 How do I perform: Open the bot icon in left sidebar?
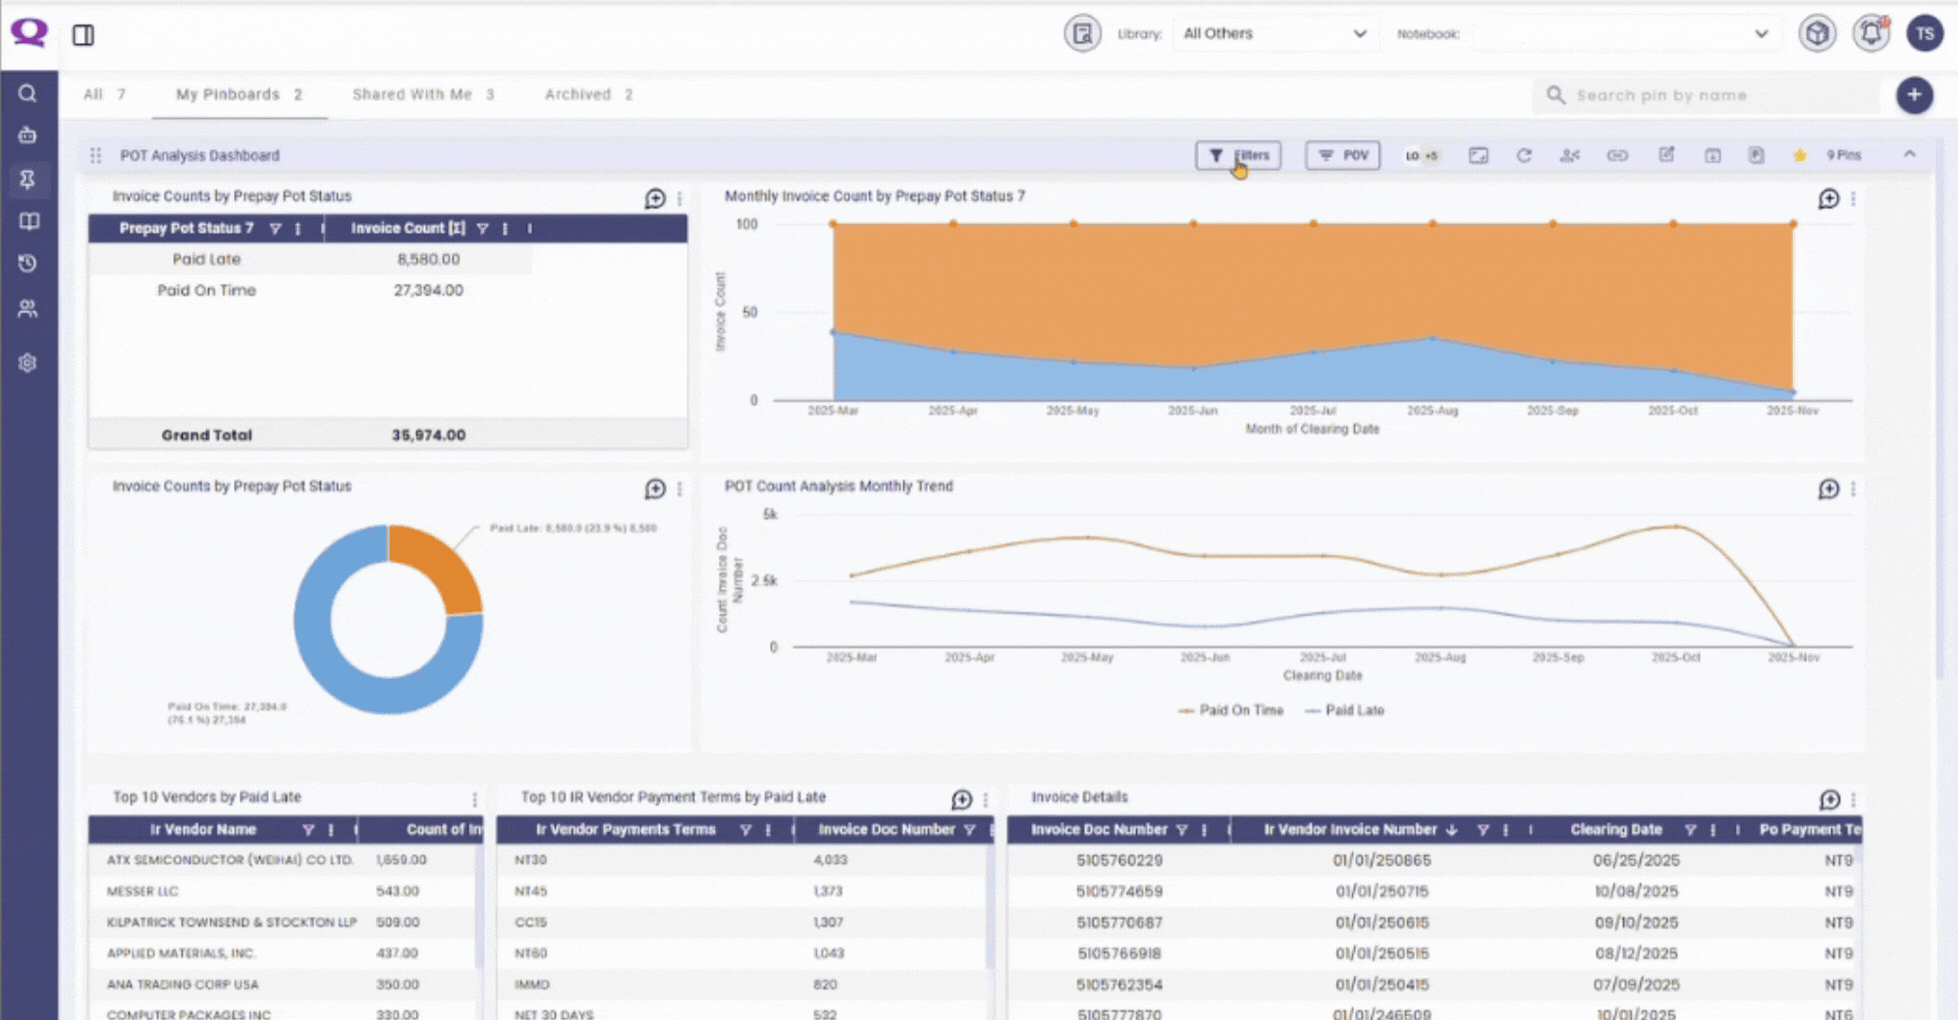pyautogui.click(x=28, y=135)
